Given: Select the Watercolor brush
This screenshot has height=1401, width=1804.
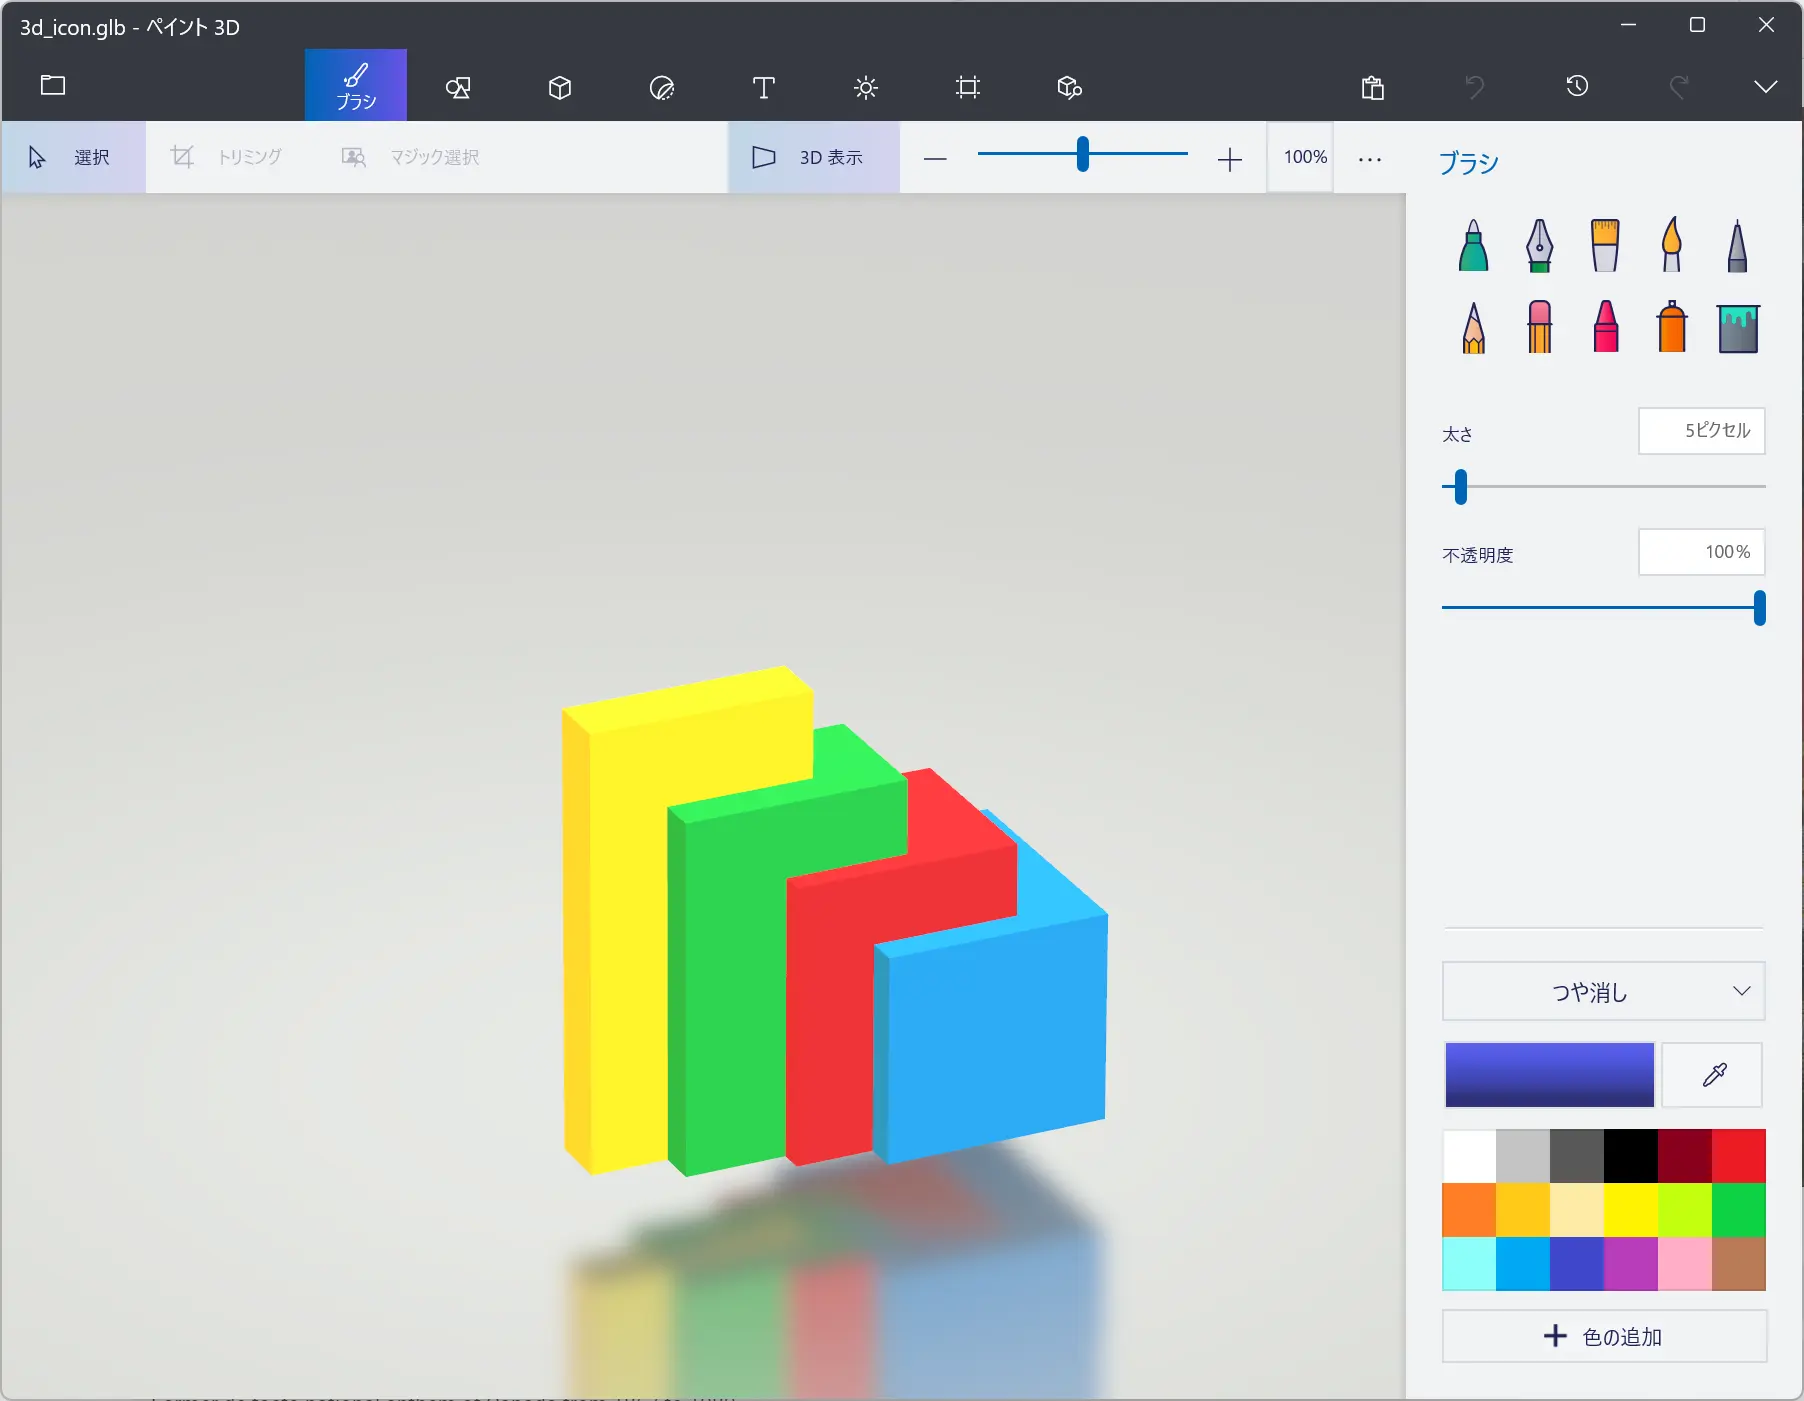Looking at the screenshot, I should pos(1672,246).
